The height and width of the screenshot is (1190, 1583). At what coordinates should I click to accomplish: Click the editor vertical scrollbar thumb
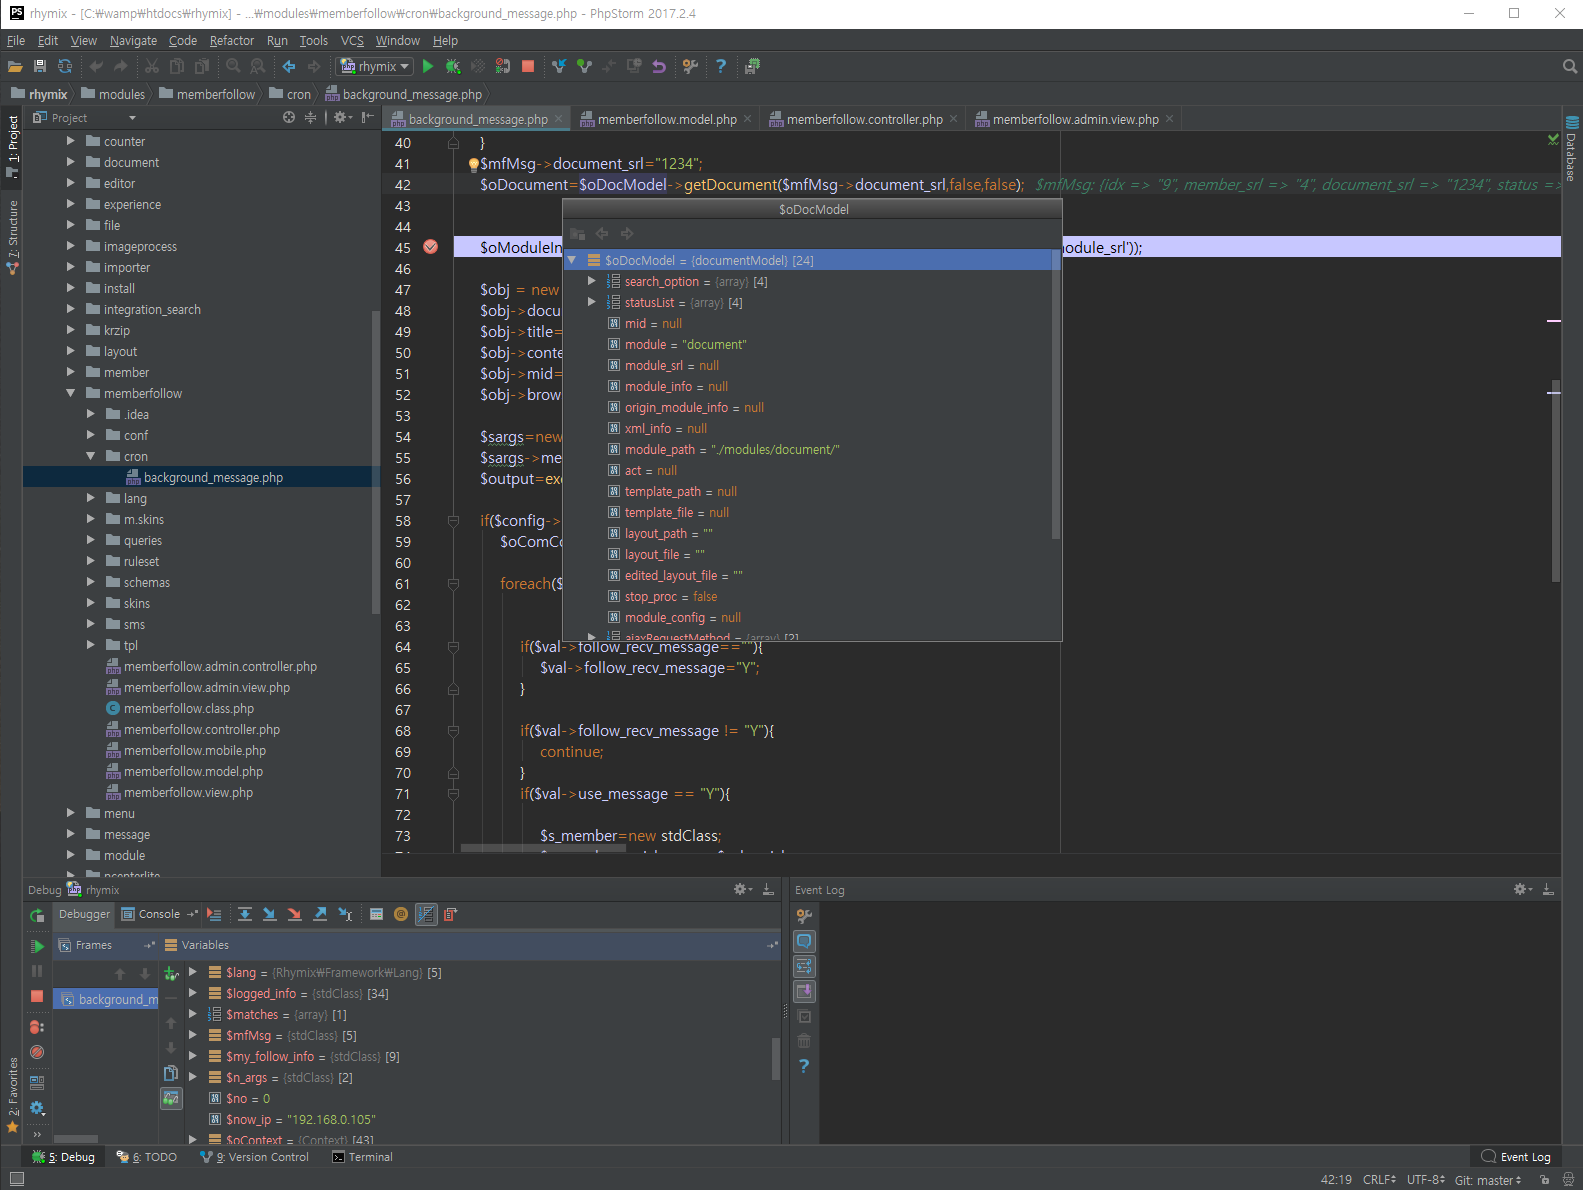tap(1555, 480)
